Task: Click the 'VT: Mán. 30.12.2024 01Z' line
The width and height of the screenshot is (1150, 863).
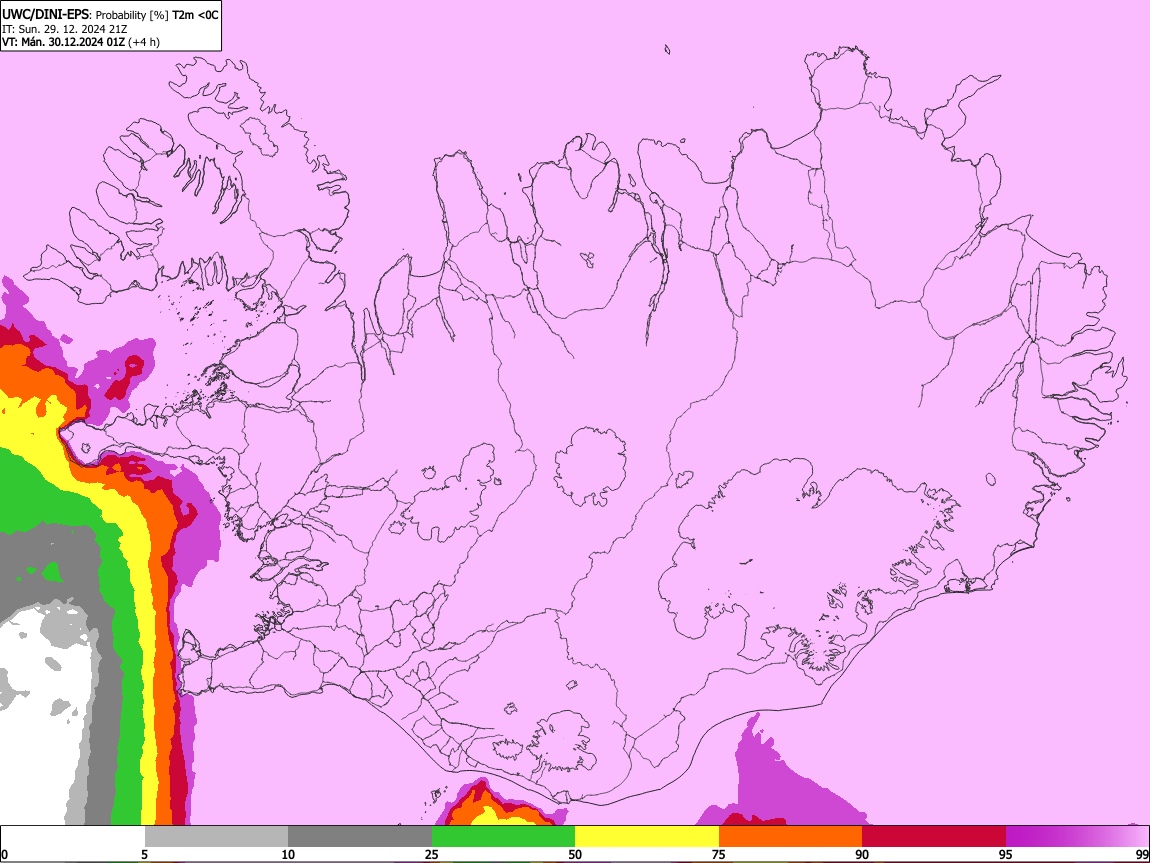Action: pos(63,42)
